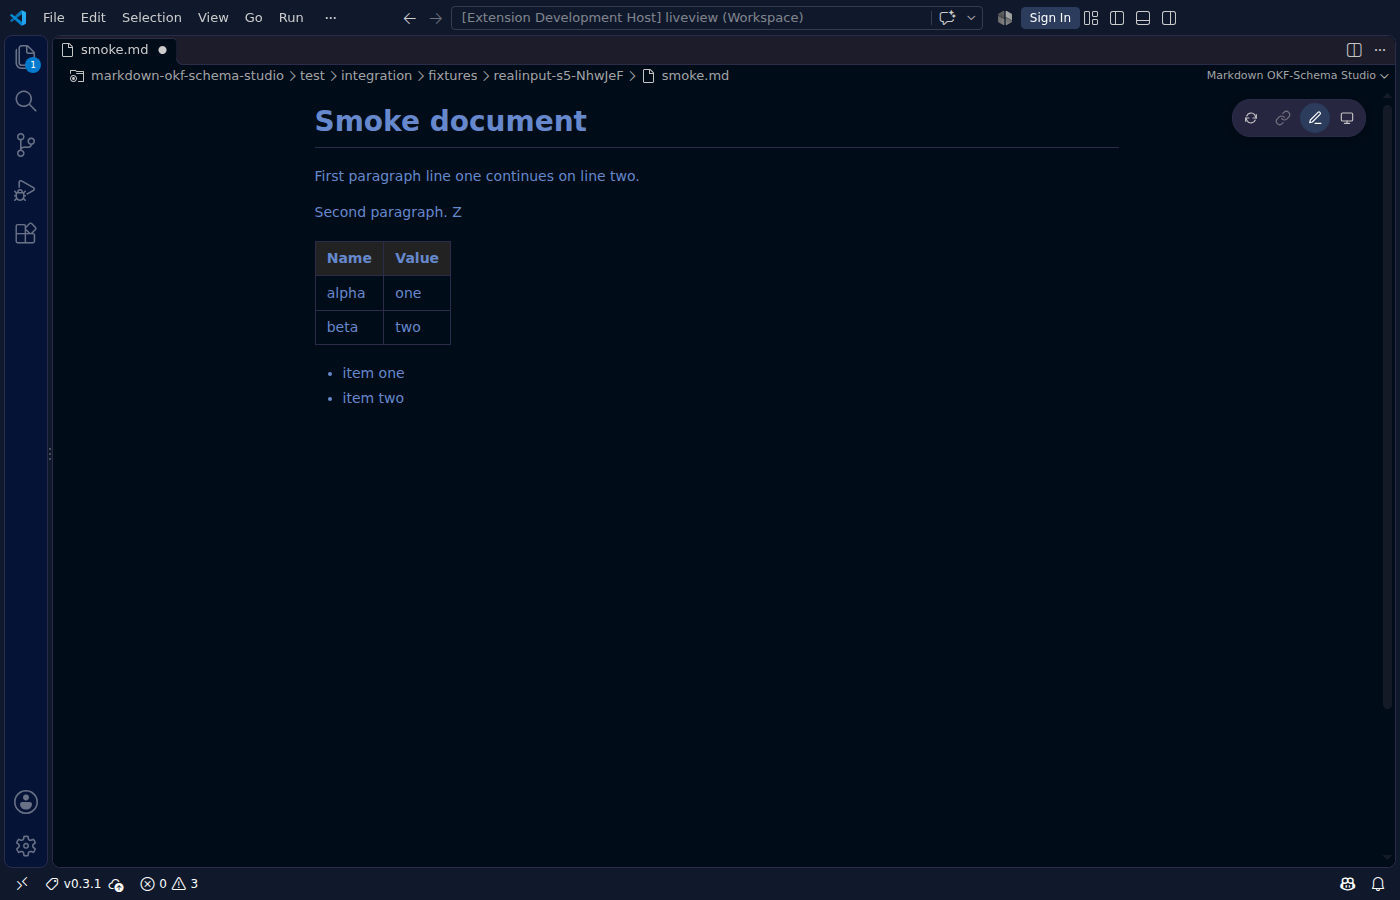Viewport: 1400px width, 900px height.
Task: Click the remote window indicator in status bar
Action: 22,884
